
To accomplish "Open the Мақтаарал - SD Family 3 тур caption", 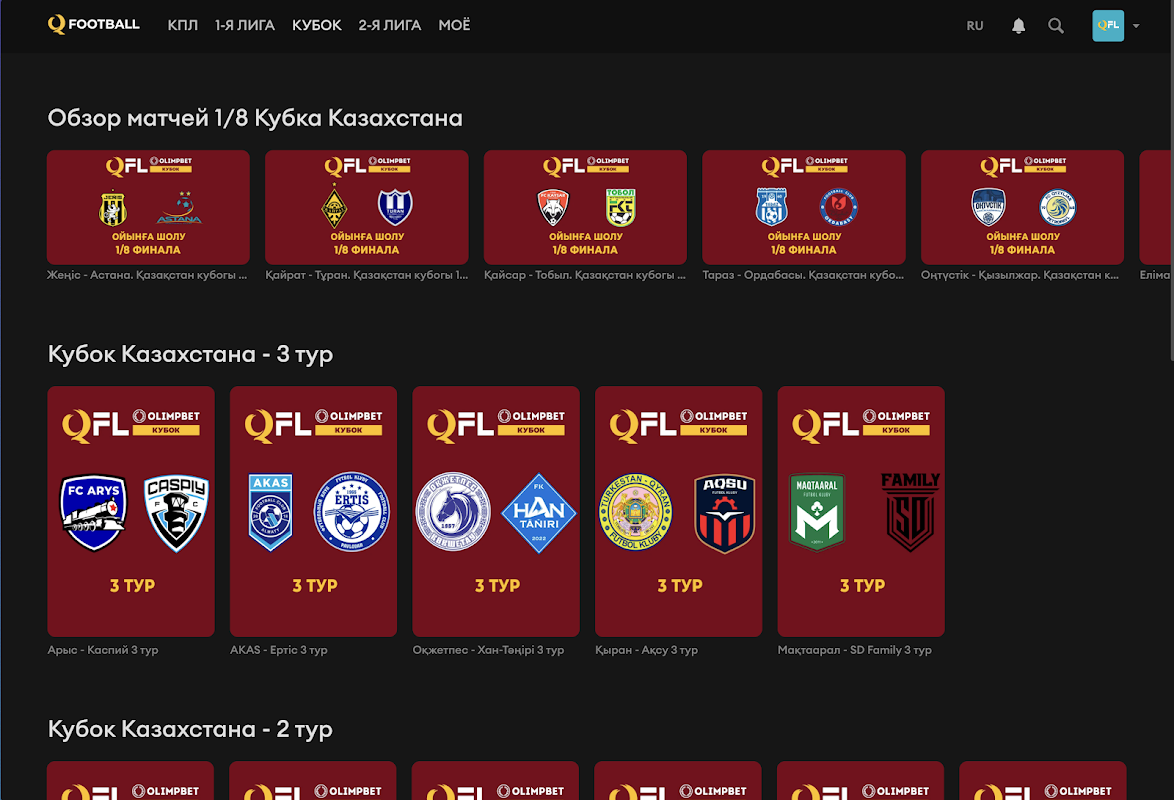I will 854,650.
